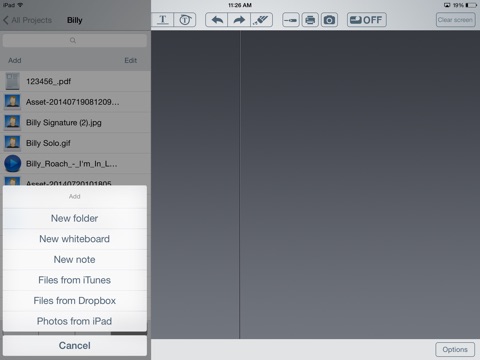Tap the project search field
480x360 pixels.
tap(75, 40)
